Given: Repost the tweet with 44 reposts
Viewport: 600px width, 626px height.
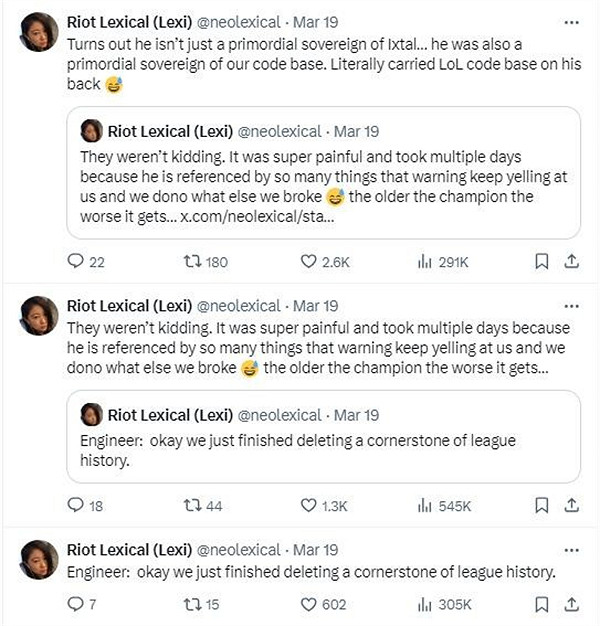Looking at the screenshot, I should coord(192,506).
